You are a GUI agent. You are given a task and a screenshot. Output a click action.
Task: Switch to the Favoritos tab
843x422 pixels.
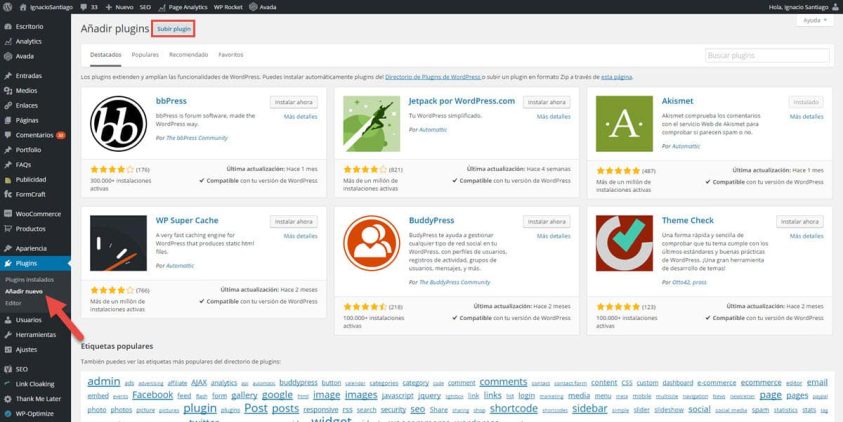pos(231,55)
